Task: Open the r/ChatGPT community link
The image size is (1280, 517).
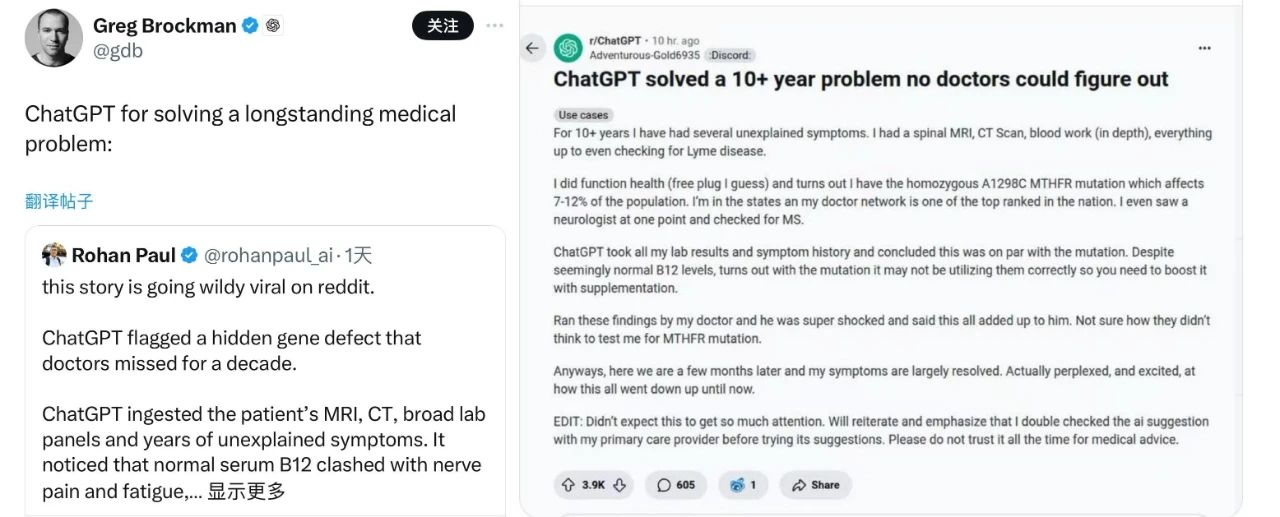Action: pyautogui.click(x=617, y=41)
